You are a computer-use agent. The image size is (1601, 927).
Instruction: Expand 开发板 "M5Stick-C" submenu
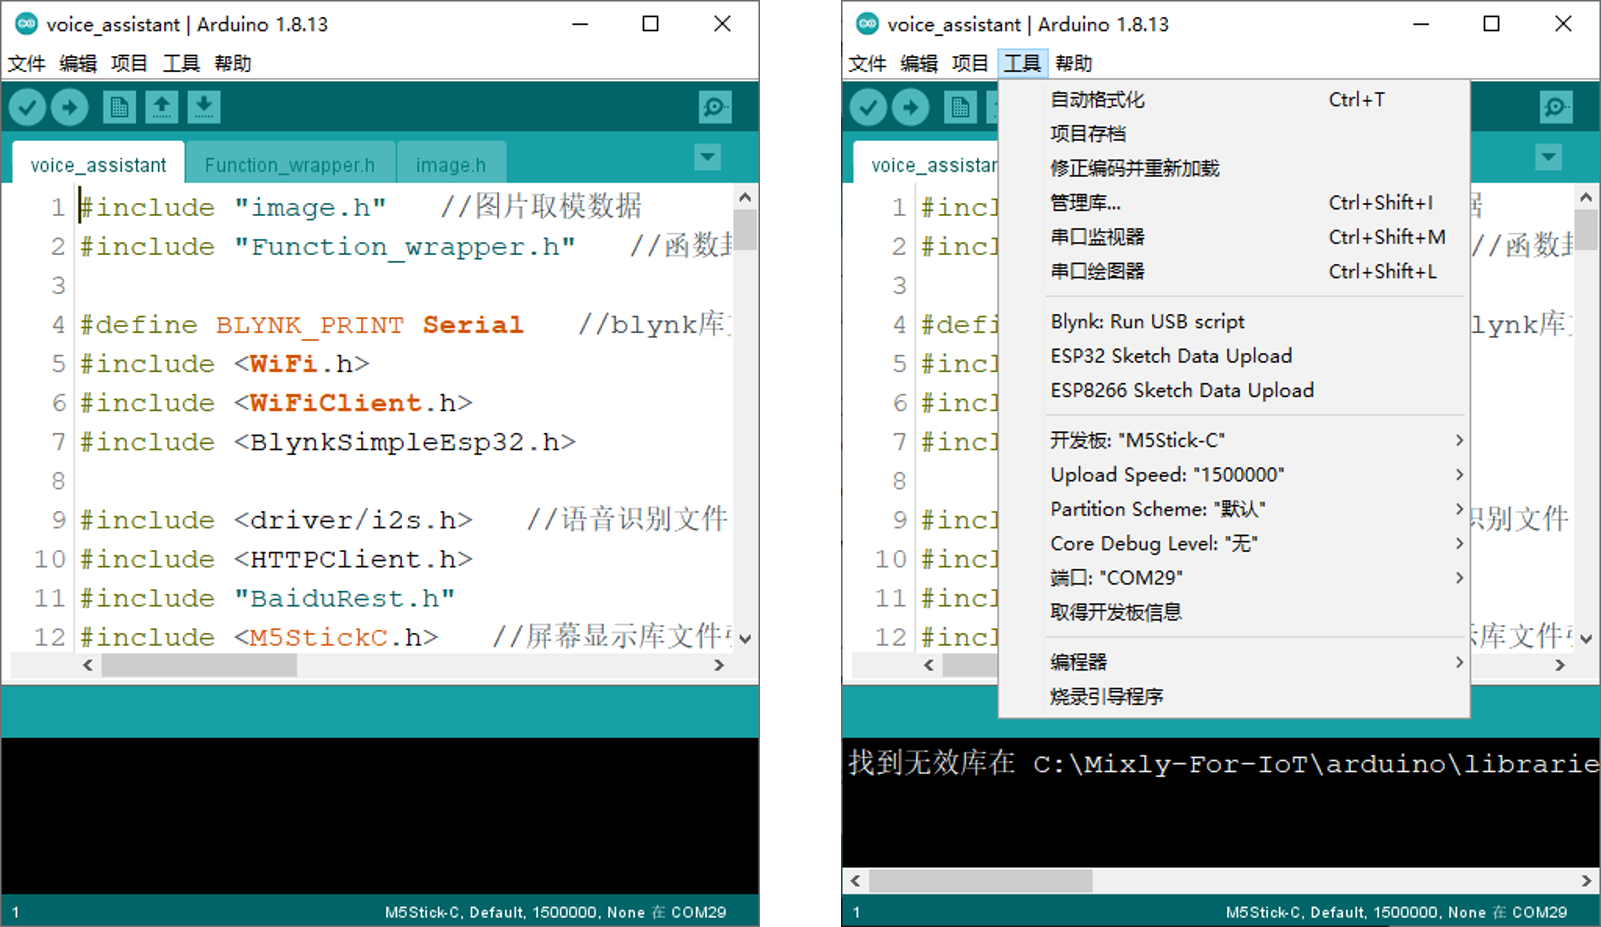click(1234, 441)
